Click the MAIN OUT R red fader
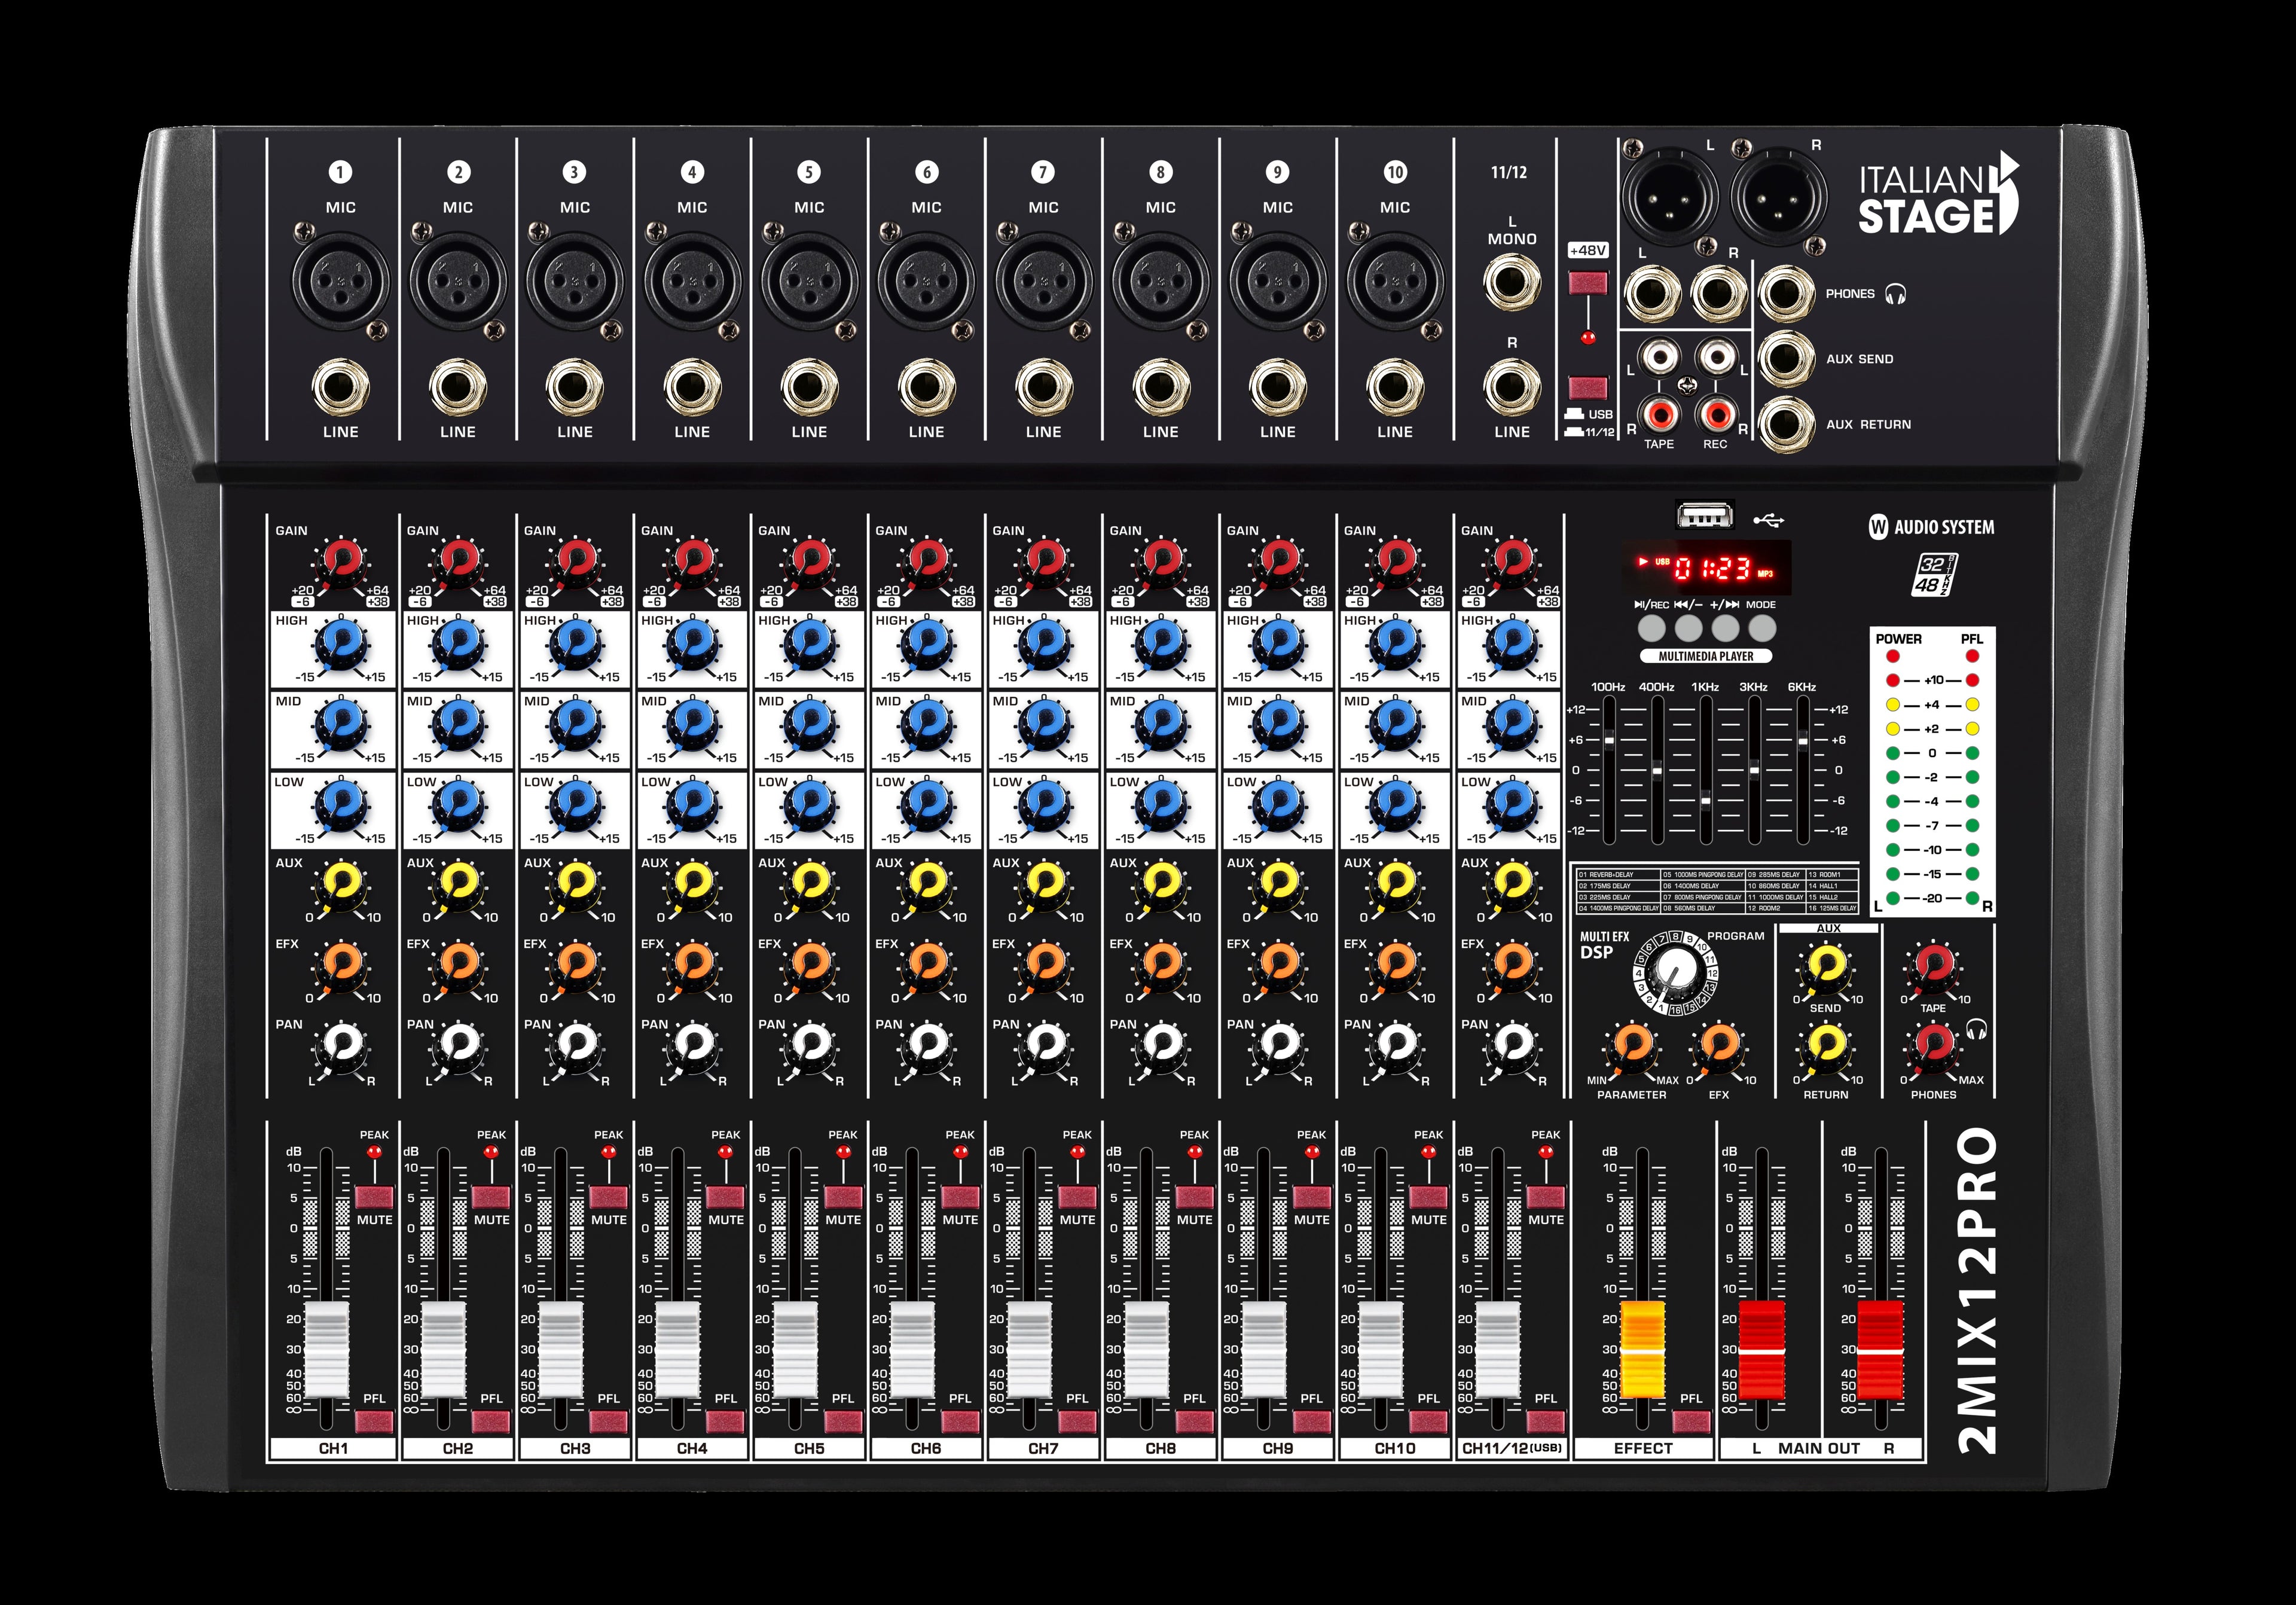This screenshot has width=2296, height=1605. coord(1880,1350)
